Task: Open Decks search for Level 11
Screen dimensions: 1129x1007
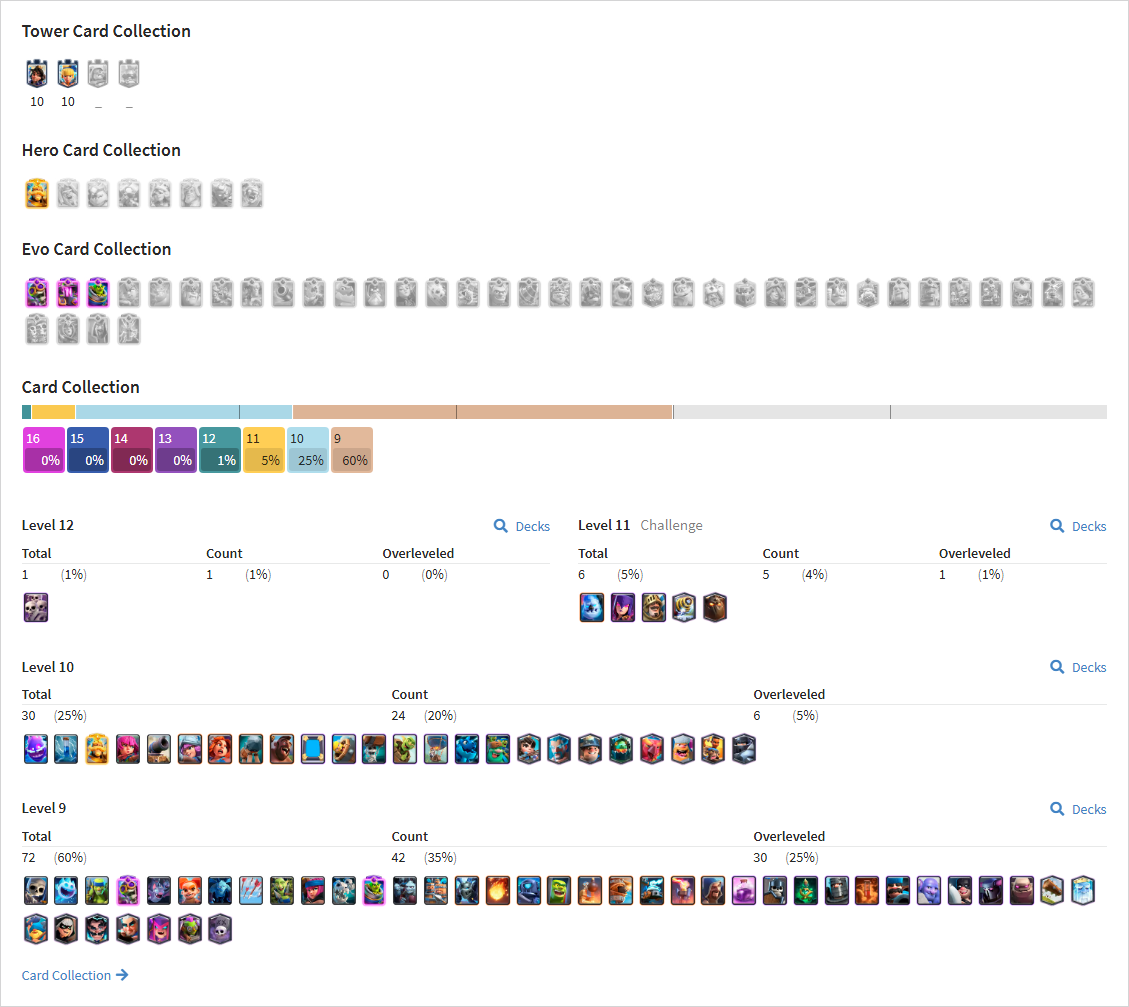Action: click(x=1078, y=526)
